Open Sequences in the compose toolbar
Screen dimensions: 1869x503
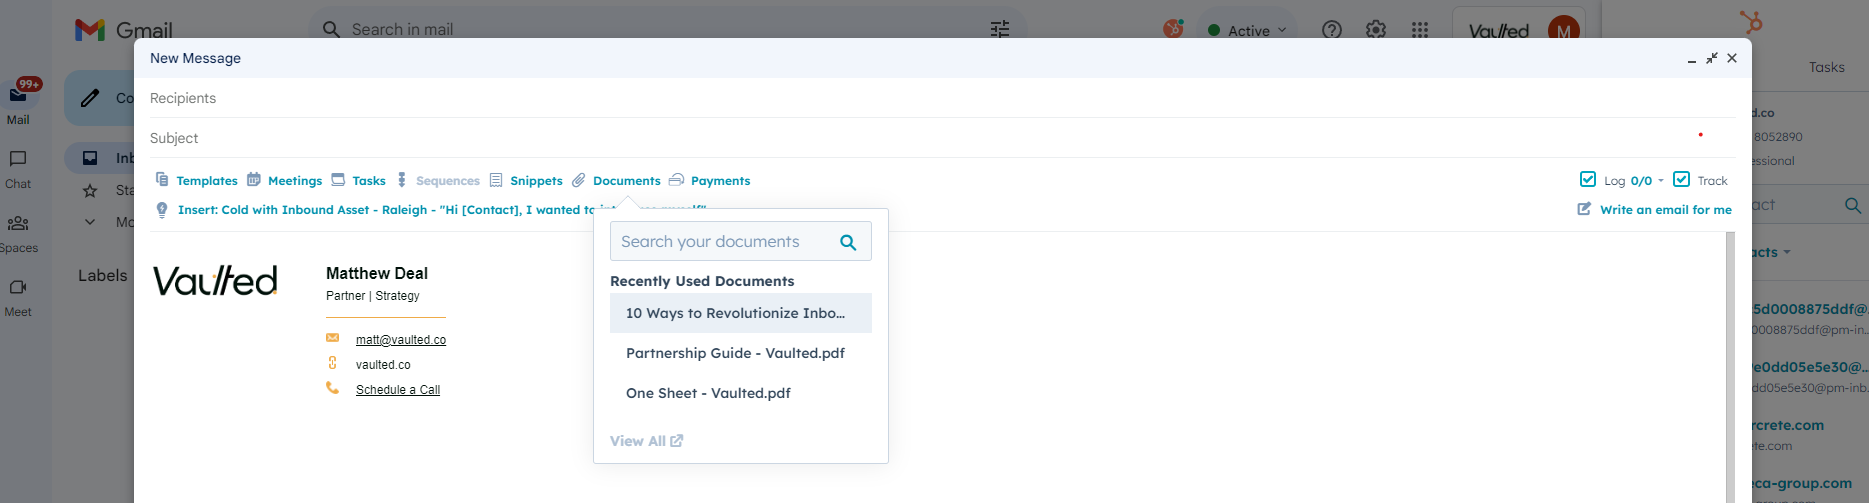click(x=438, y=181)
